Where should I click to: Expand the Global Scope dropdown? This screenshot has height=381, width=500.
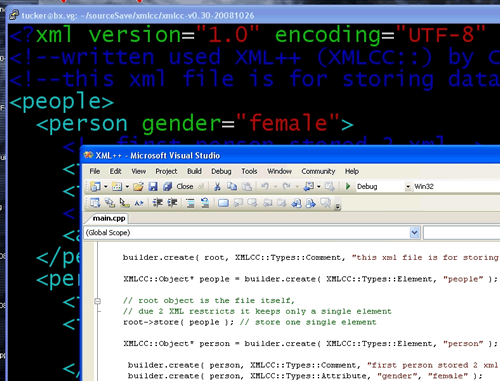[414, 233]
